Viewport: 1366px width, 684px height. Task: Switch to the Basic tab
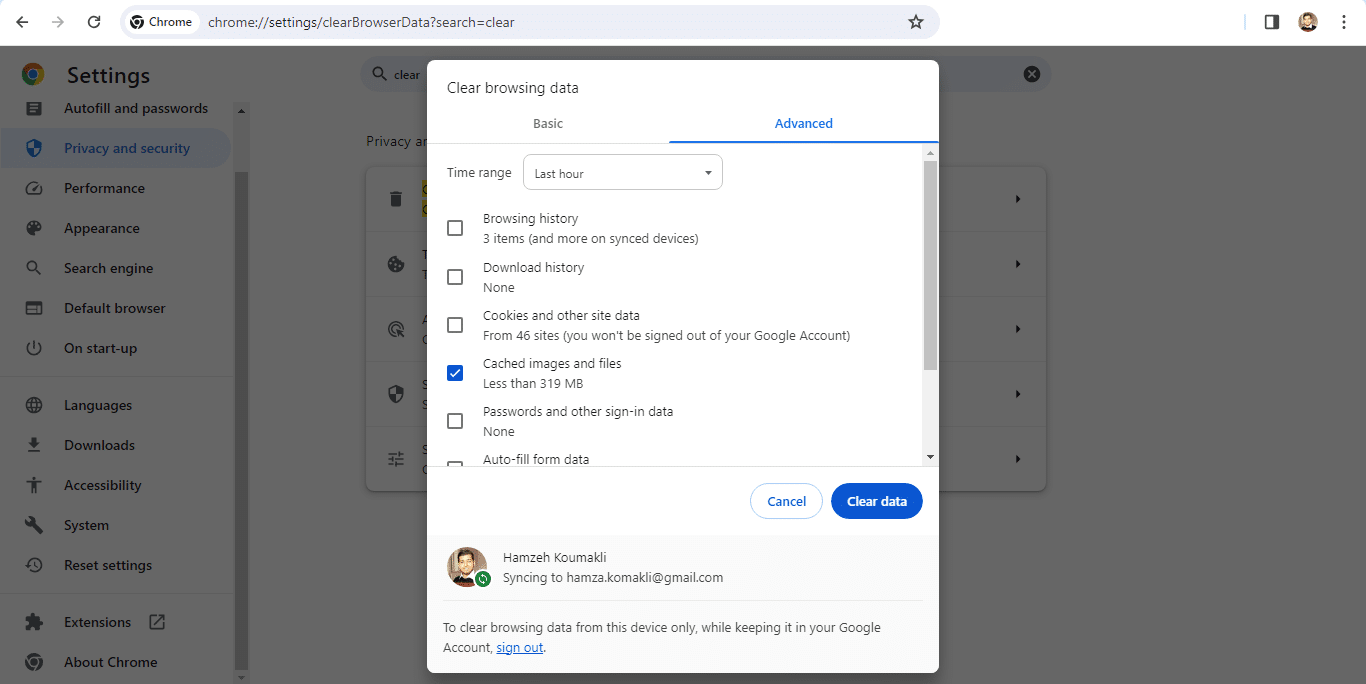click(548, 124)
